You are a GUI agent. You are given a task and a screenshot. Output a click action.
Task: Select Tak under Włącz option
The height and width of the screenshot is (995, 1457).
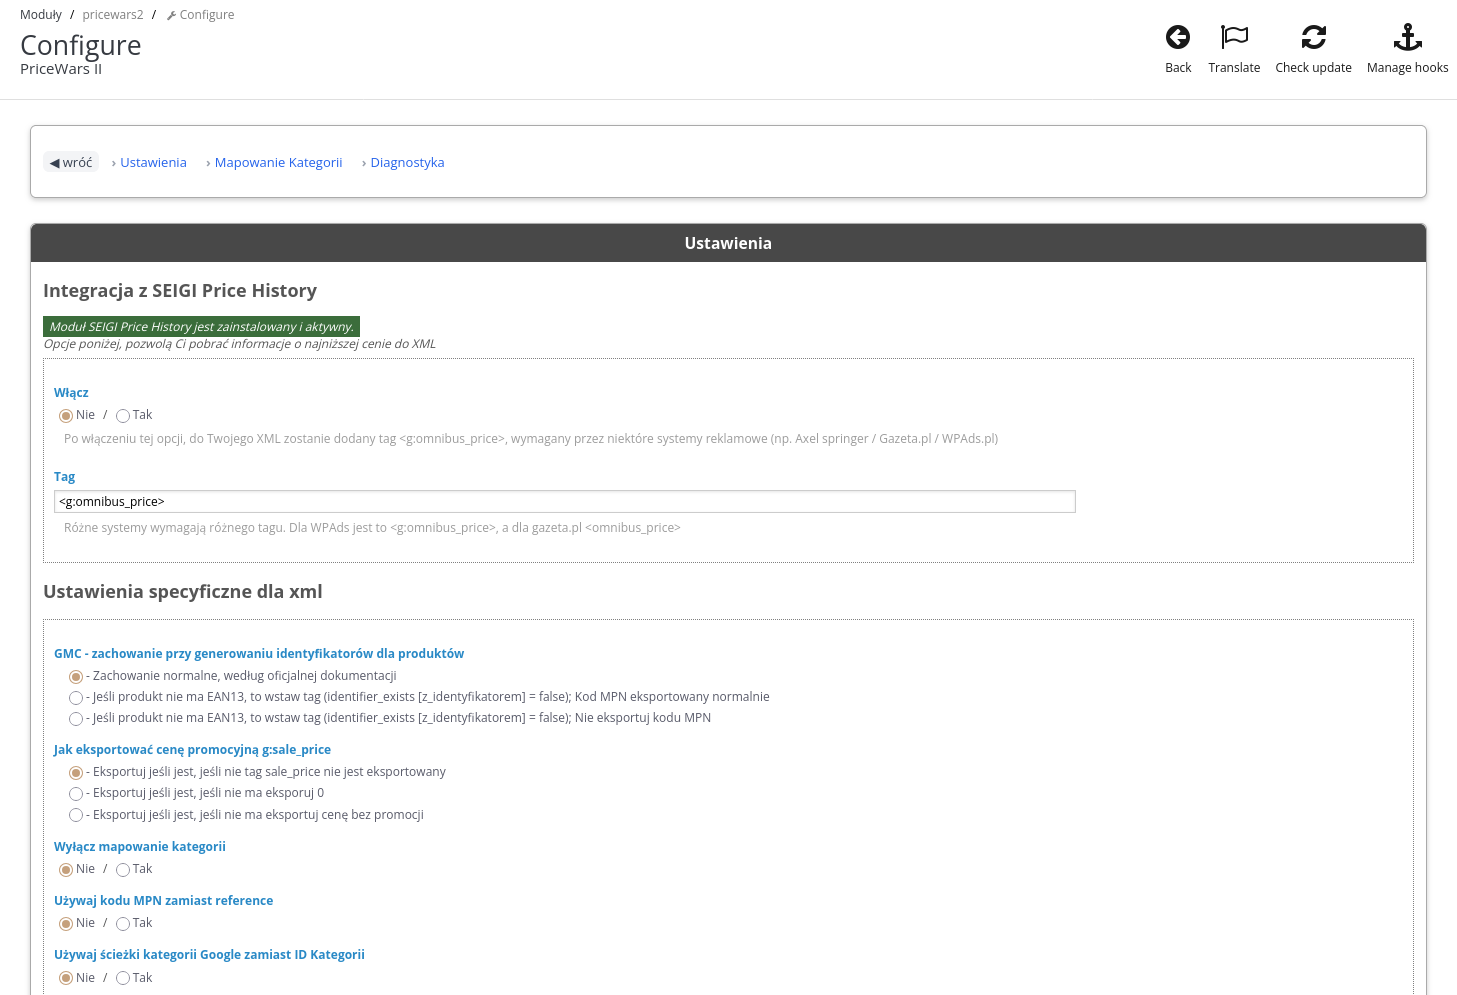tap(123, 416)
